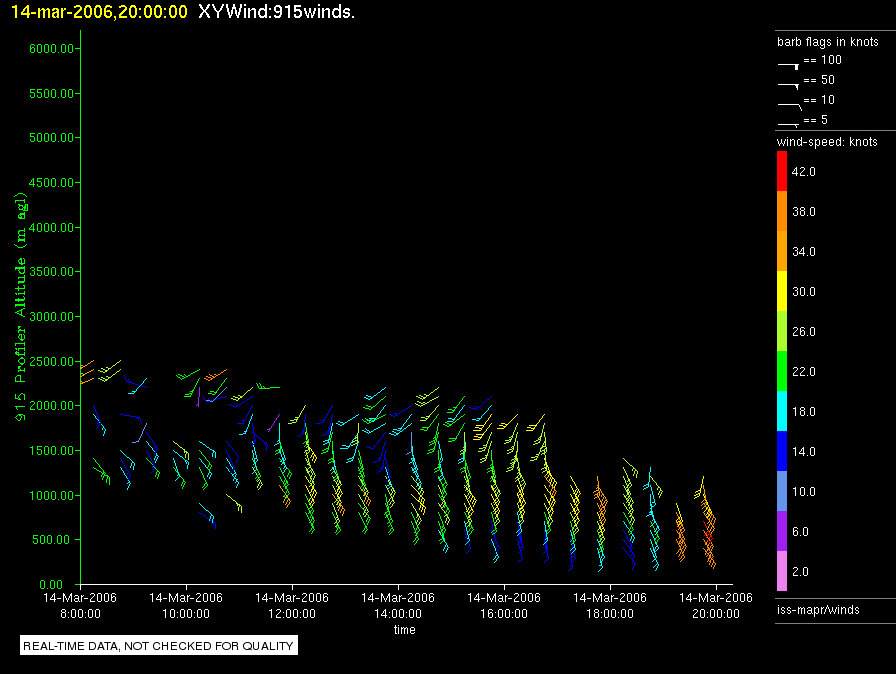Select the red 42.0 knots color band

782,171
